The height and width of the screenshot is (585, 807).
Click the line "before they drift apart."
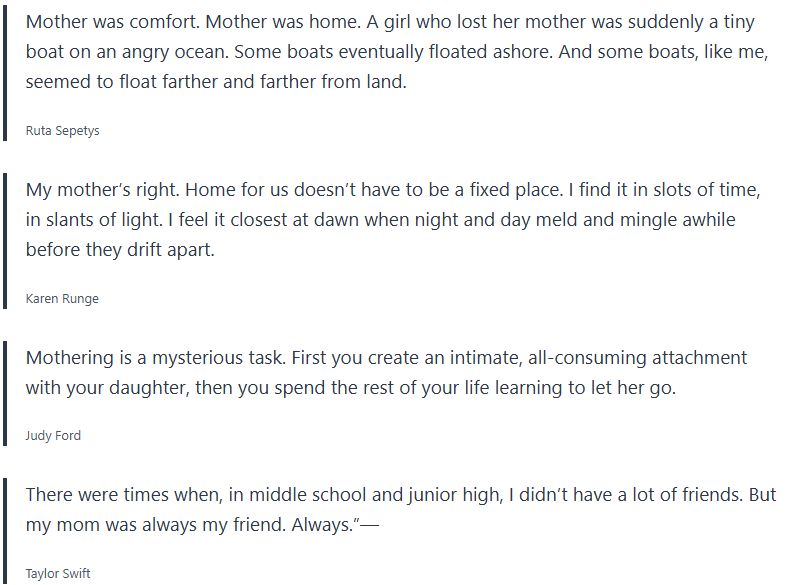[x=120, y=250]
